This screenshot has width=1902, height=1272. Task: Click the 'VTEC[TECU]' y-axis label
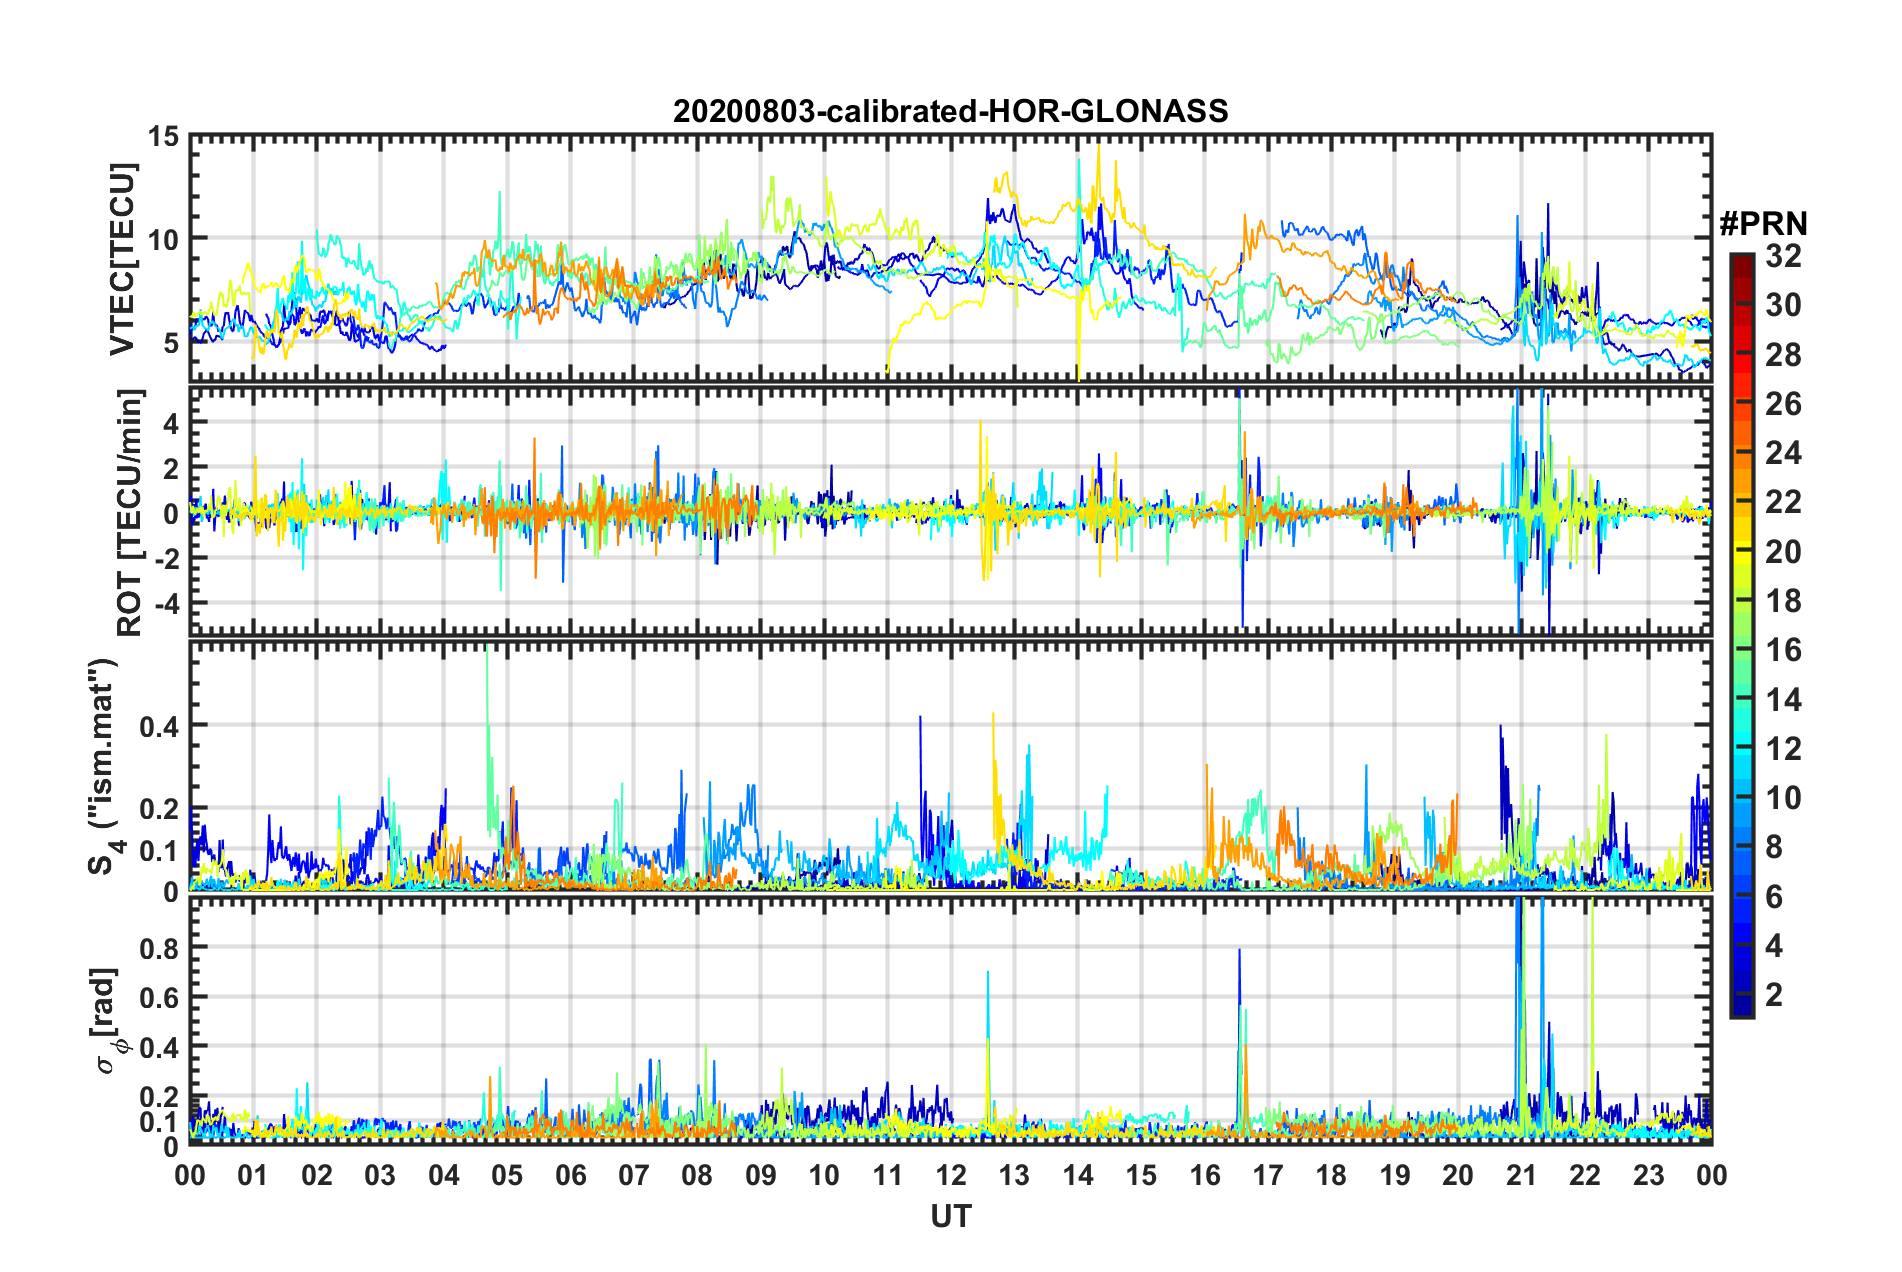(122, 259)
